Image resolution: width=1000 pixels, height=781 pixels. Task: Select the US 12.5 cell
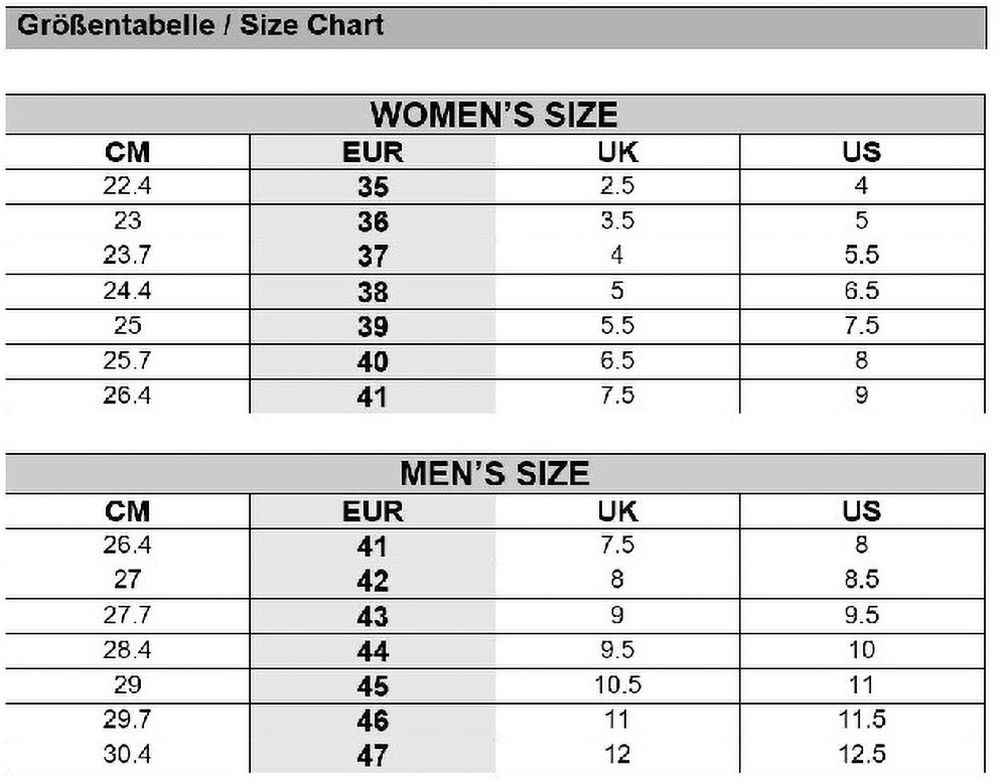[x=861, y=754]
